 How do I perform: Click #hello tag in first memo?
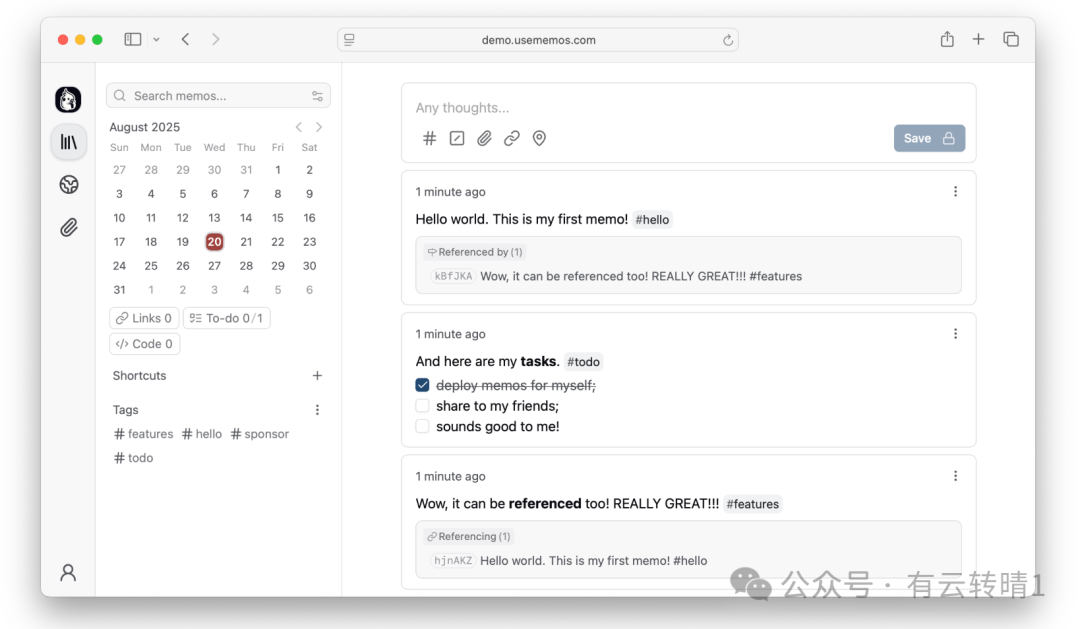click(652, 220)
